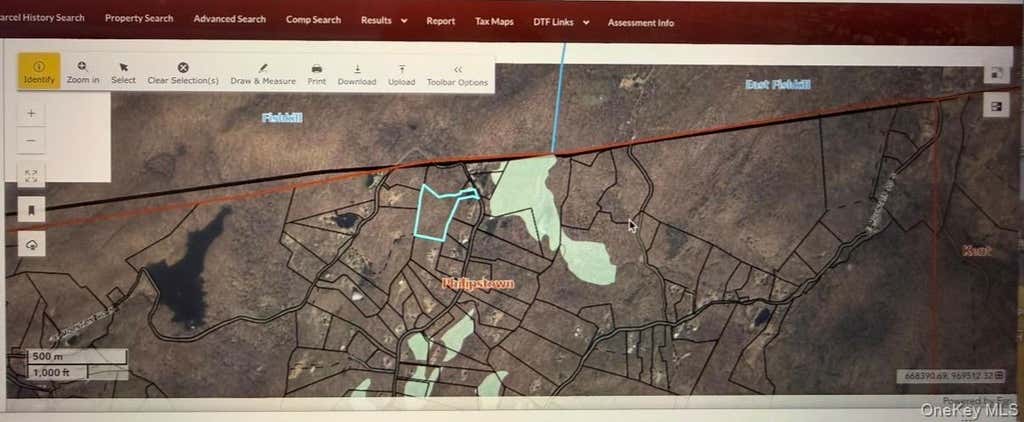Open the Property Search tab
The height and width of the screenshot is (422, 1024).
(x=139, y=18)
